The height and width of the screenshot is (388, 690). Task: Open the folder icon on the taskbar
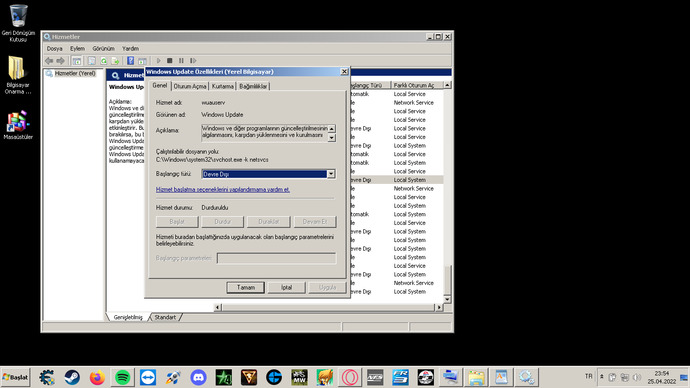click(x=476, y=377)
